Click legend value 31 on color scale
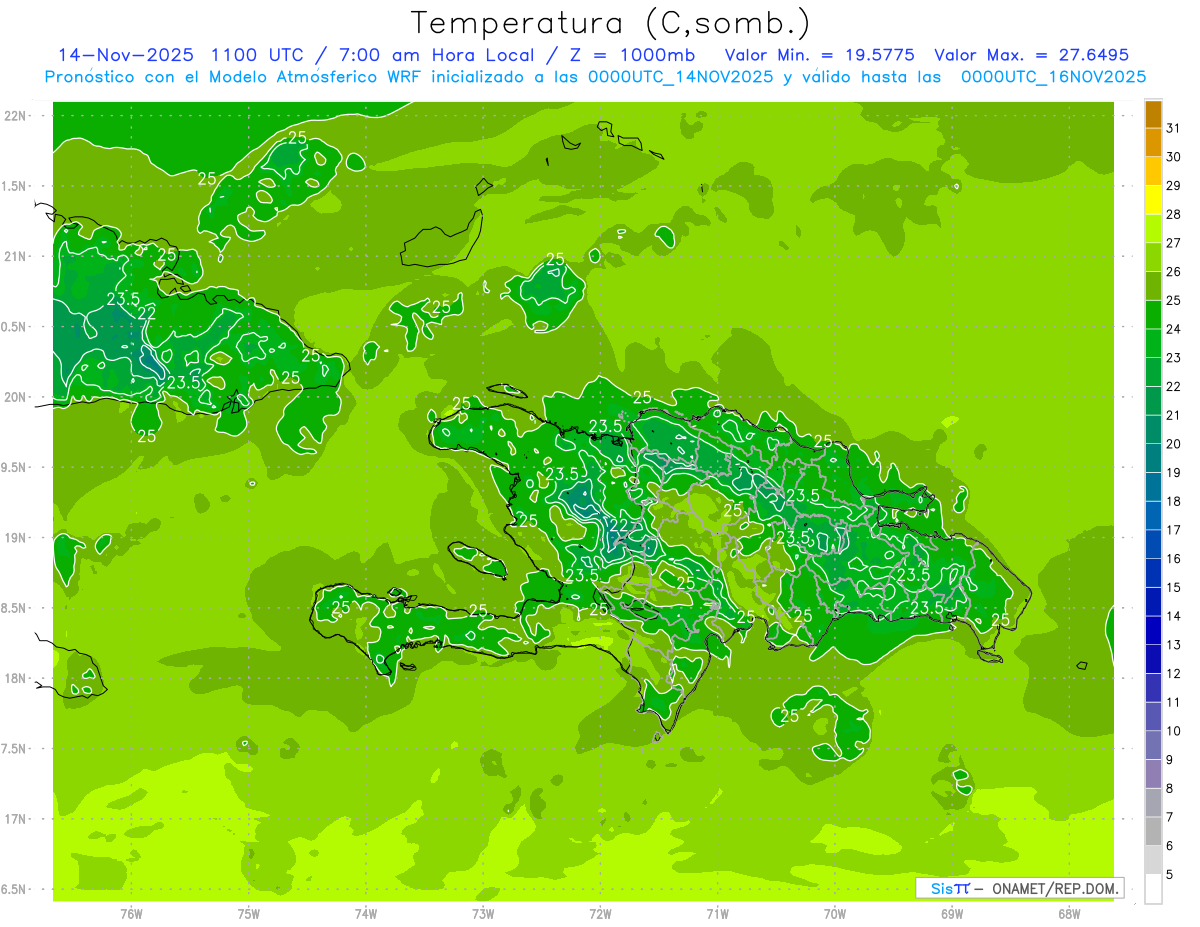This screenshot has height=927, width=1200. (1173, 127)
